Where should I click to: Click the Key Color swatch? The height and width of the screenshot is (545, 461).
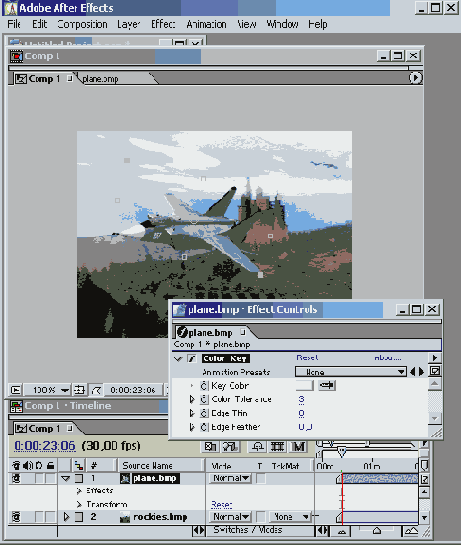point(305,385)
